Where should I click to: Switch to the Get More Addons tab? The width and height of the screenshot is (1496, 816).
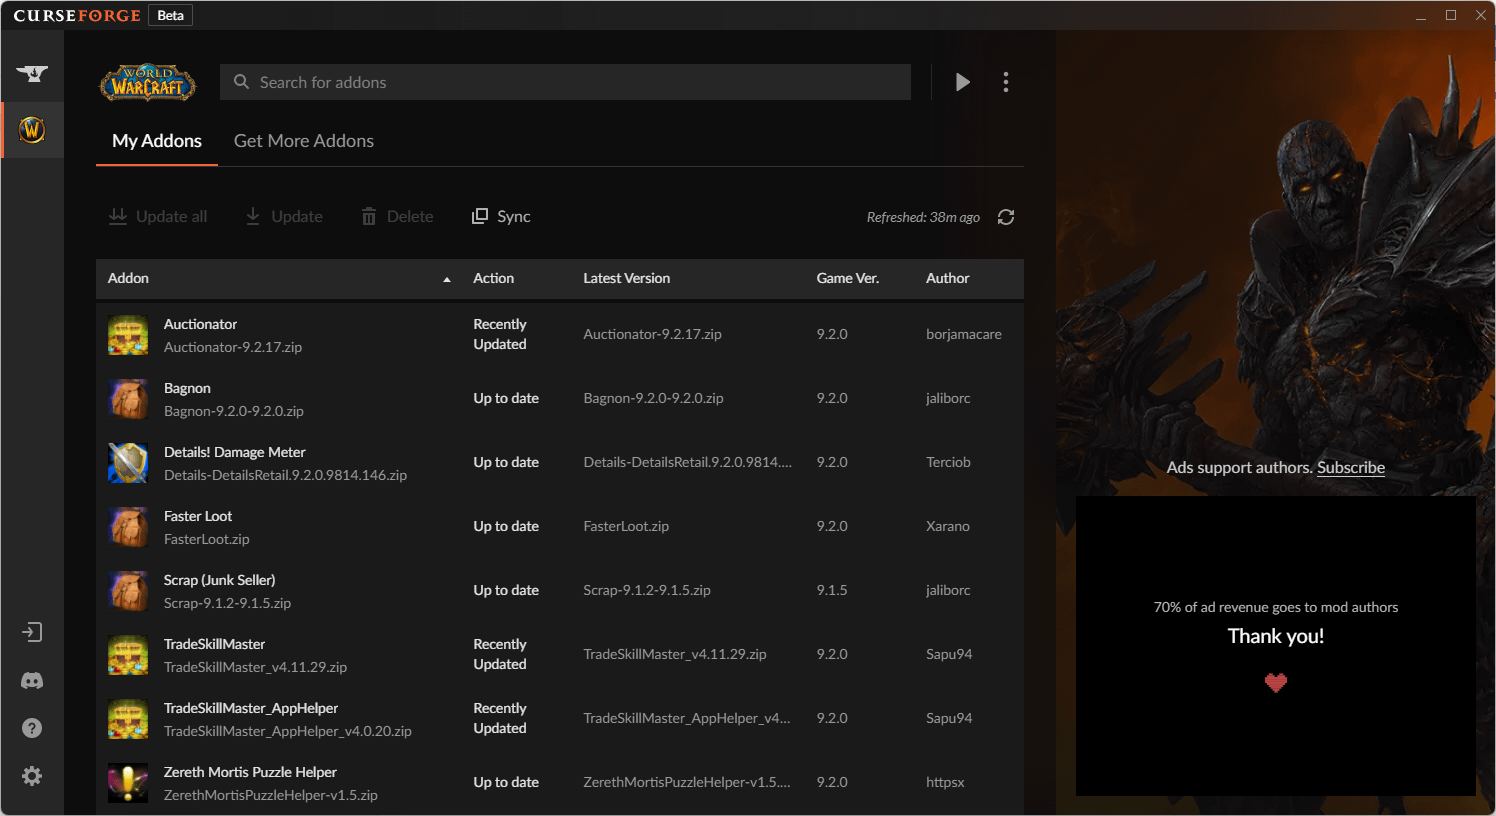pos(304,141)
